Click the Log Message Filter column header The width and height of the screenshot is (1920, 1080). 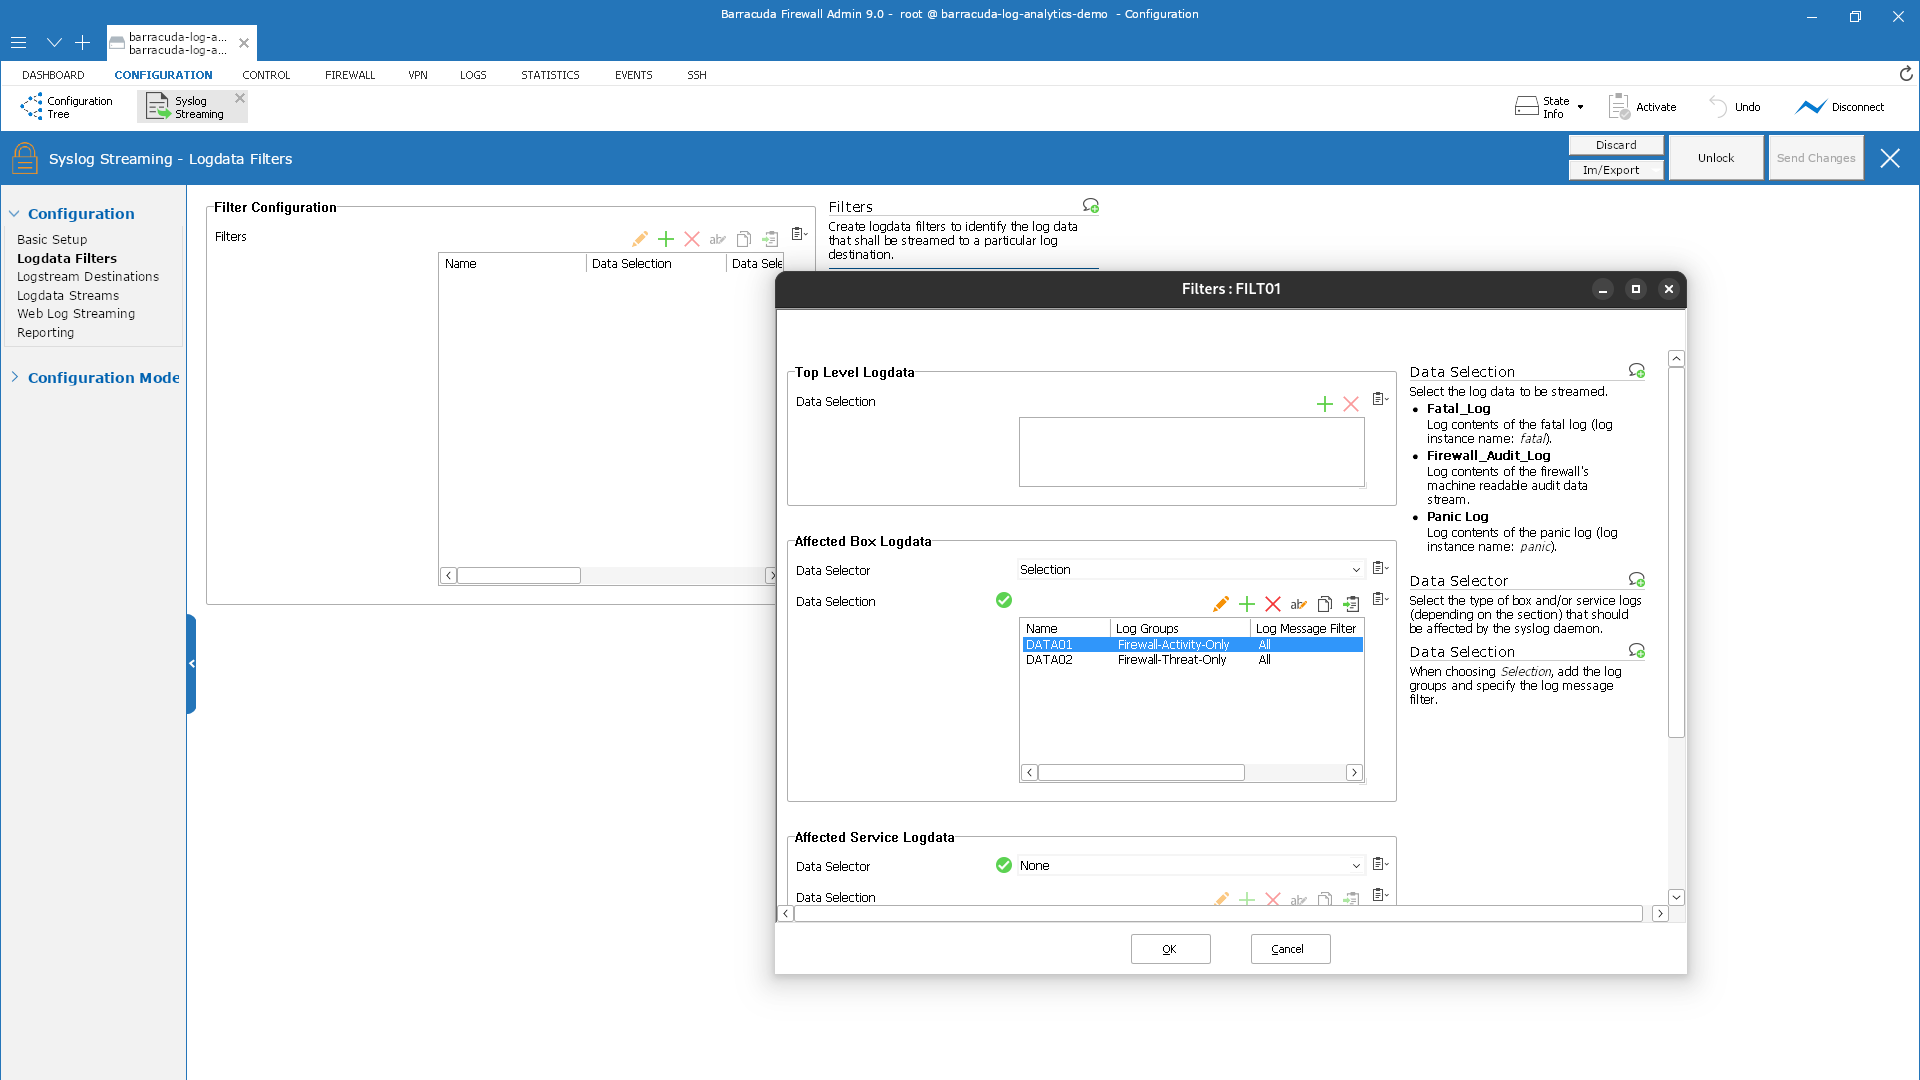1307,629
